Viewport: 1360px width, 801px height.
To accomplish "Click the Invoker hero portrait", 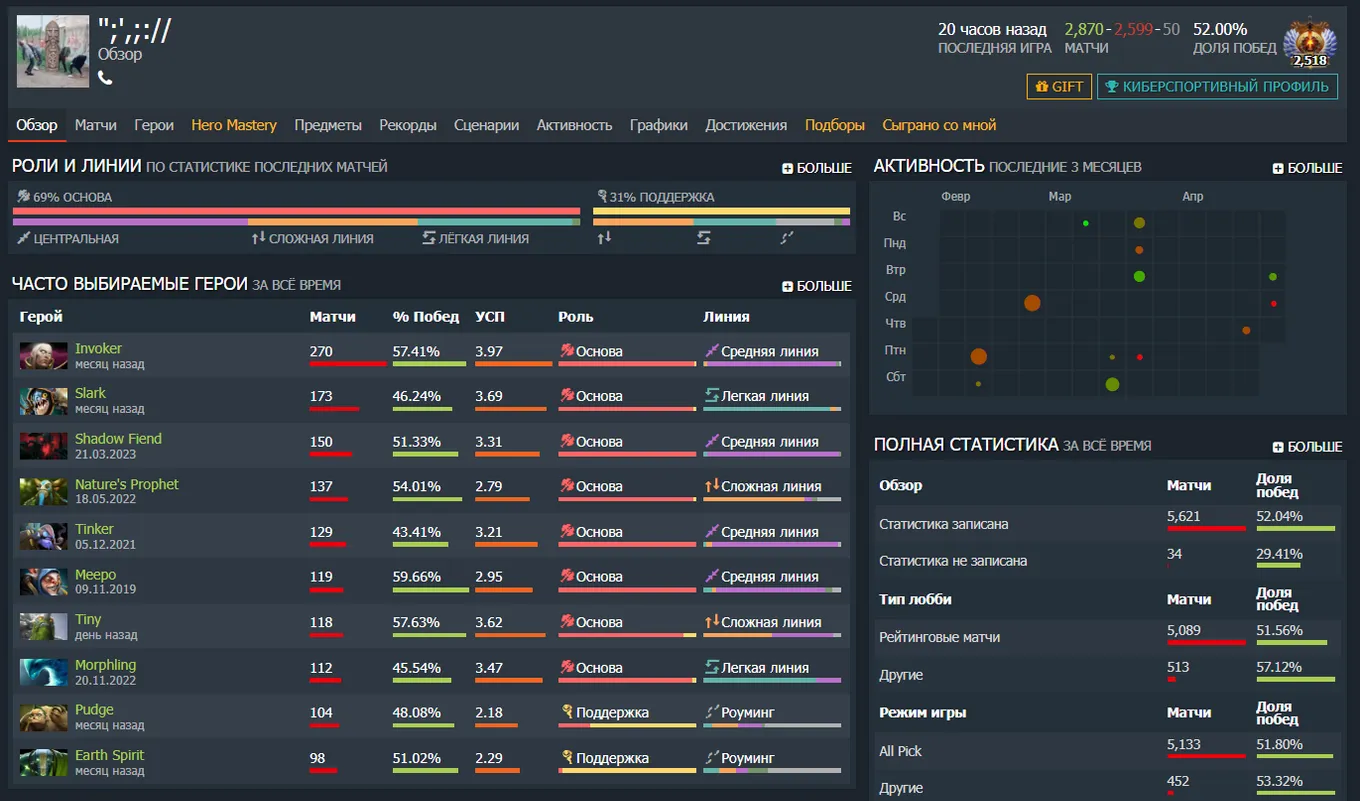I will click(44, 355).
